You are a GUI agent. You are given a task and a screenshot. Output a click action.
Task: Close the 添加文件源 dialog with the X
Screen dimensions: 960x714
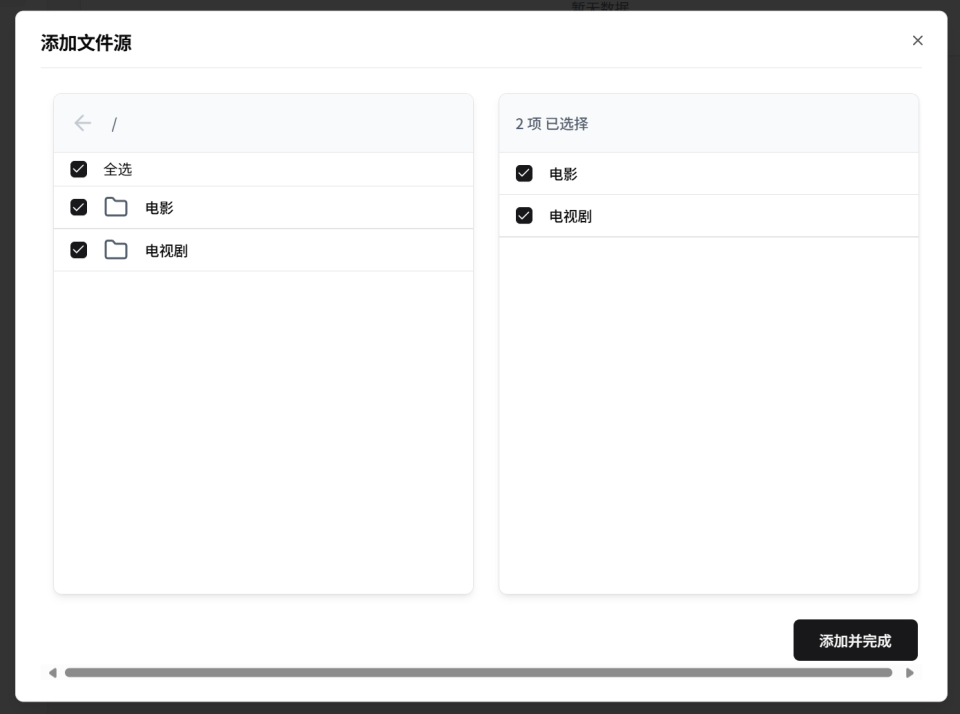point(917,40)
